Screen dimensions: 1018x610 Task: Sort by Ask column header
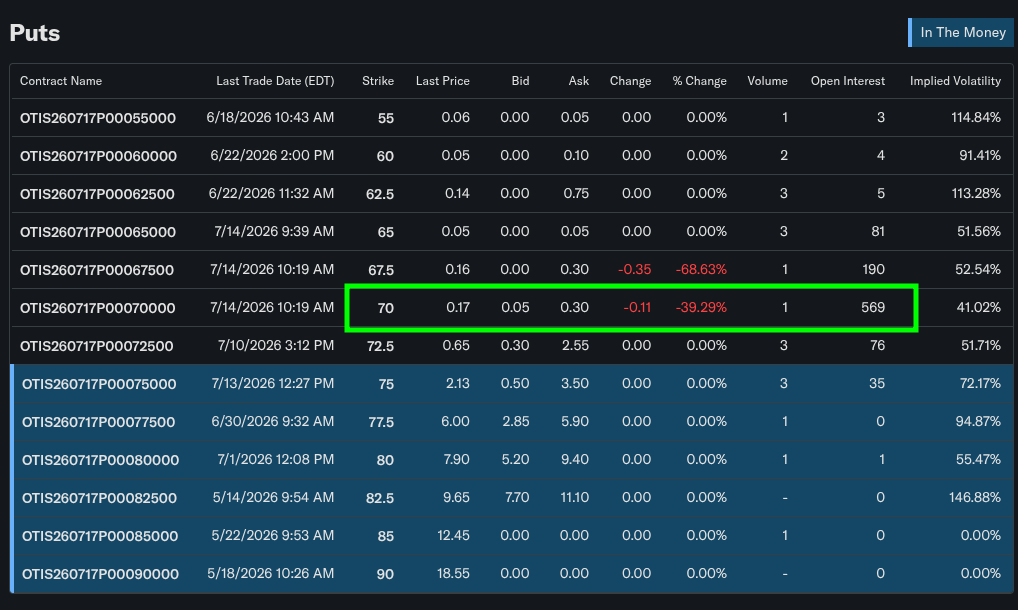click(578, 81)
